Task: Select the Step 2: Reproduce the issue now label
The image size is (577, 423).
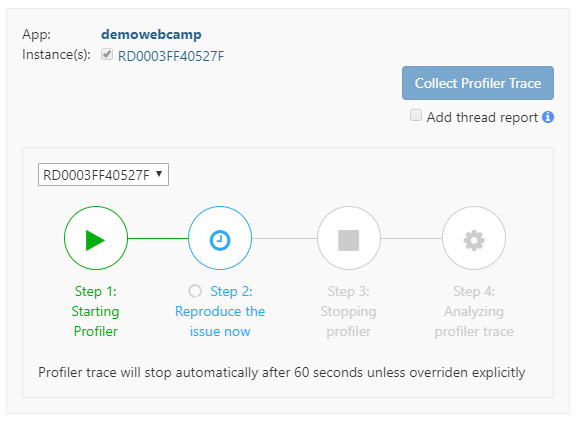Action: point(220,311)
